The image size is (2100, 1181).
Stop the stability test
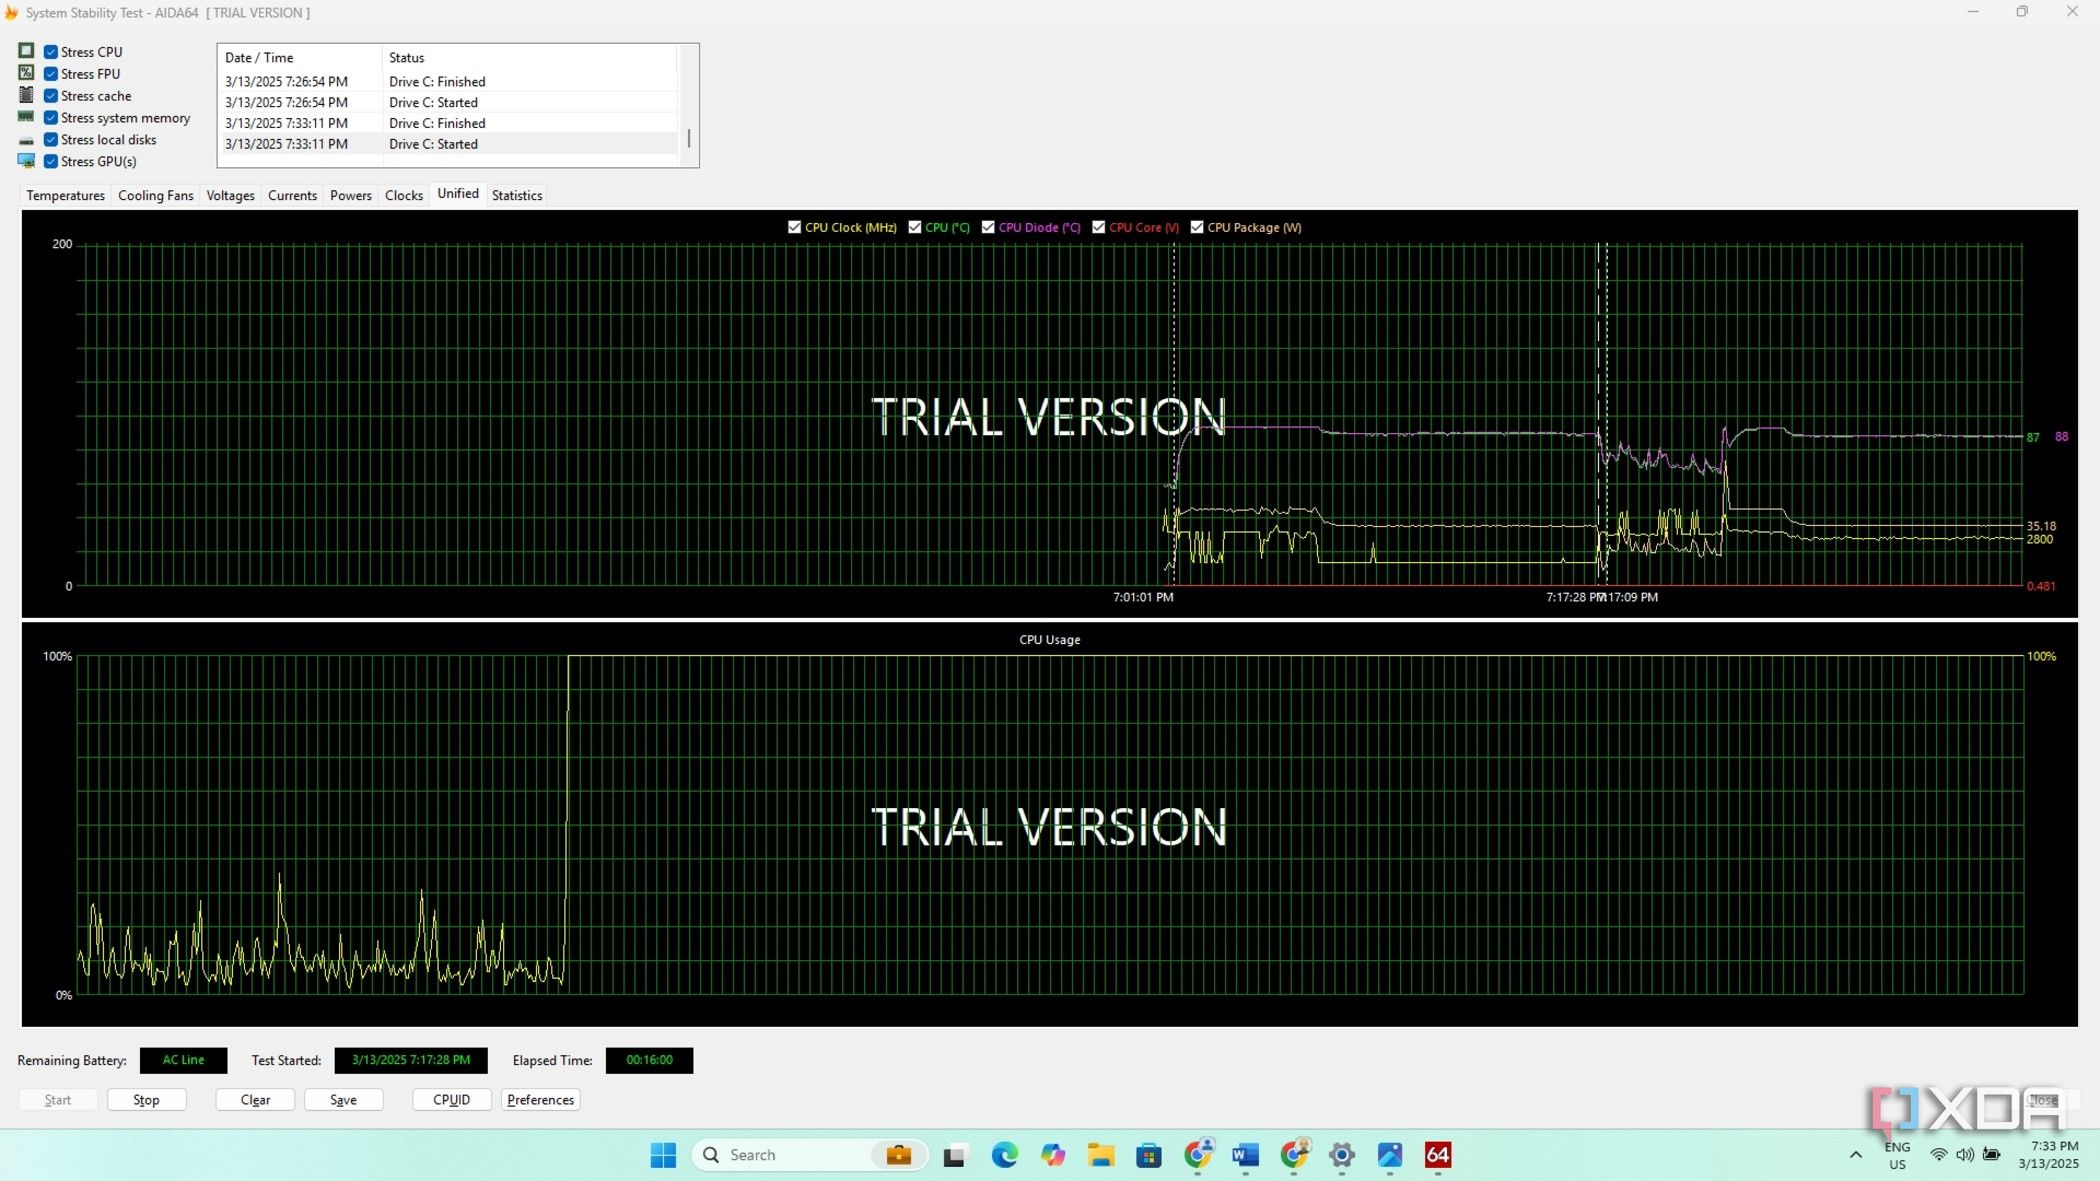146,1100
